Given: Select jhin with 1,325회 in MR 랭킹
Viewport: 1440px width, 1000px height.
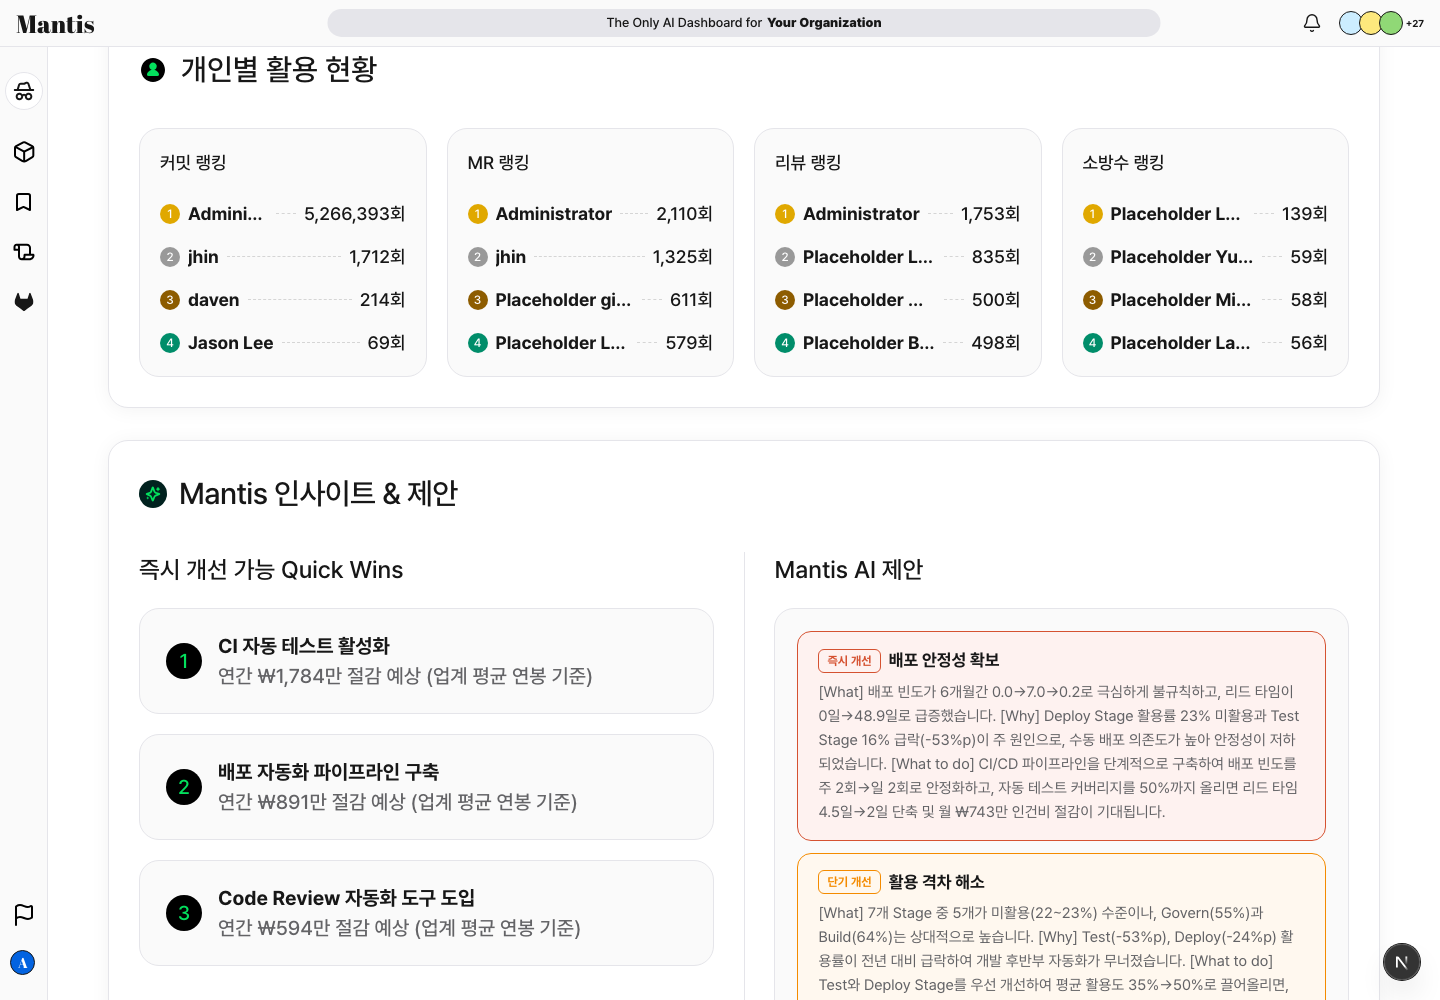Looking at the screenshot, I should 590,257.
